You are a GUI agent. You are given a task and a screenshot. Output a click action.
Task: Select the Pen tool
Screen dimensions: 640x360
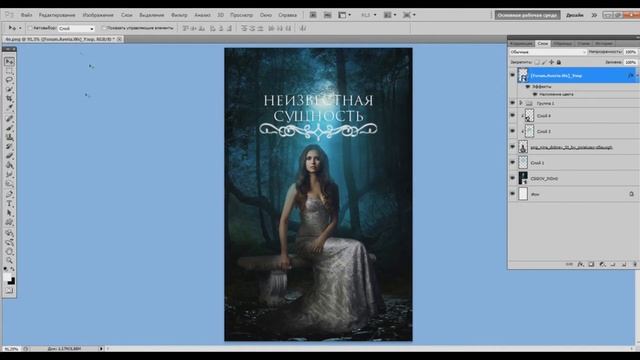click(x=9, y=194)
